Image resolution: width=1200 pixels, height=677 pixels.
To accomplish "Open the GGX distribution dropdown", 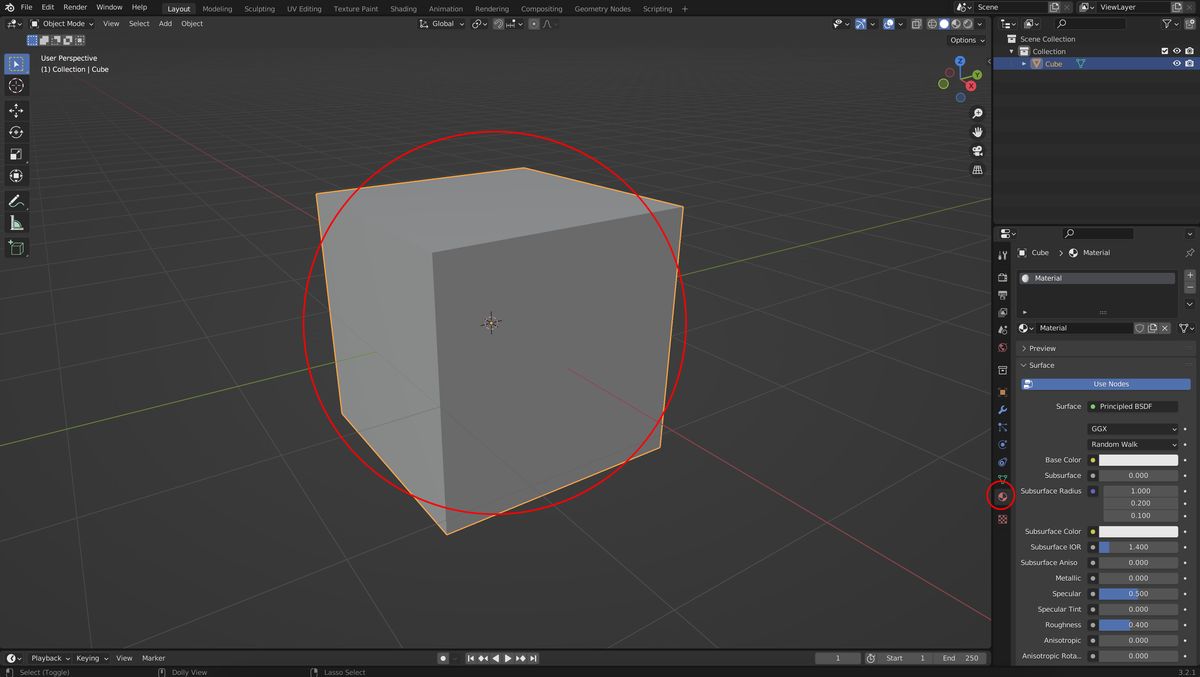I will (1133, 429).
